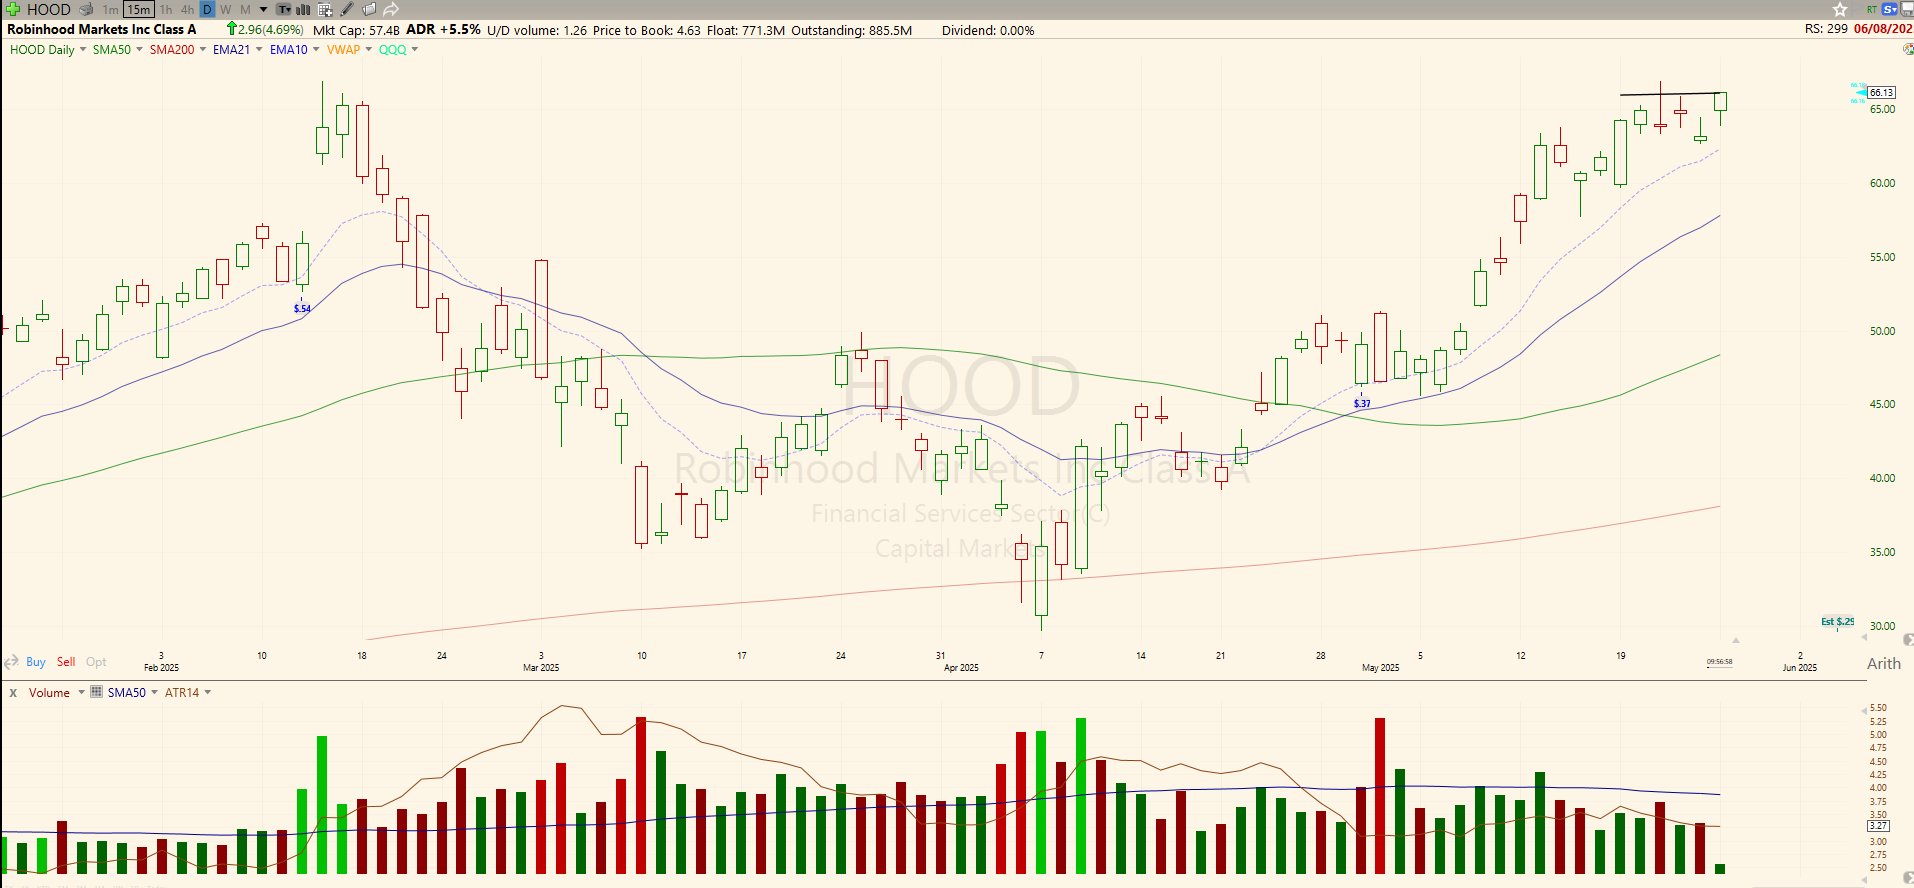Select the Weekly (W) timeframe
The height and width of the screenshot is (888, 1914).
[226, 9]
